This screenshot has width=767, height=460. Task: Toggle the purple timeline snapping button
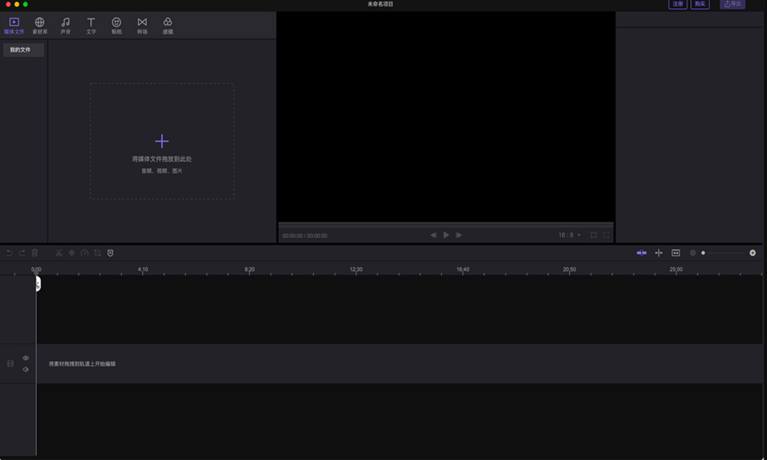(641, 253)
